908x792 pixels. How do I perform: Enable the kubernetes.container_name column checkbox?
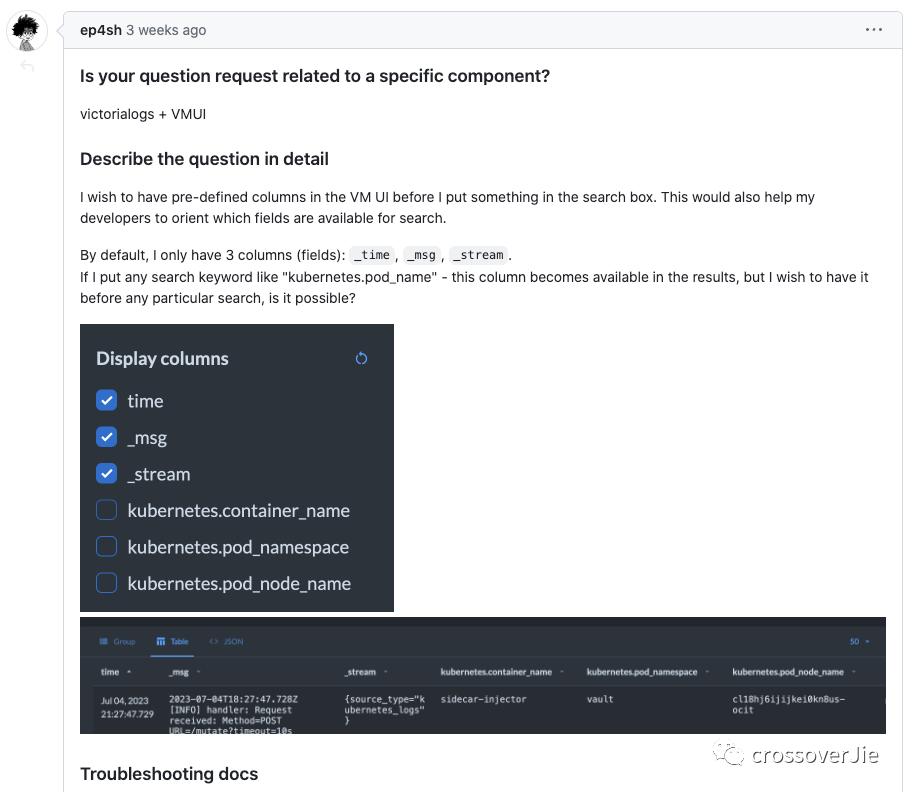click(106, 510)
